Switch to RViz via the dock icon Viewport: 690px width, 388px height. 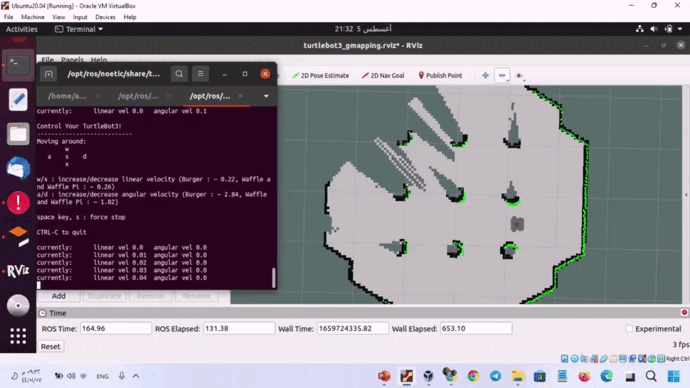pyautogui.click(x=18, y=271)
